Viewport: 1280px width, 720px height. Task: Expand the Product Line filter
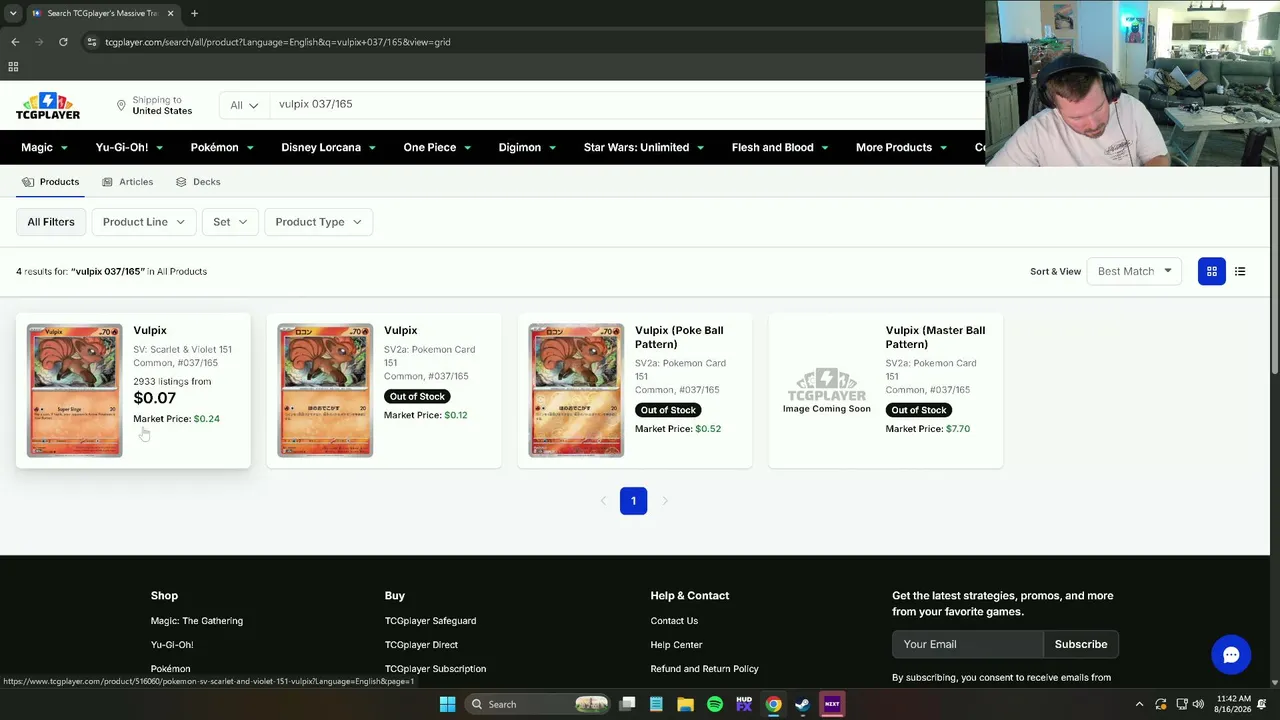pos(144,222)
